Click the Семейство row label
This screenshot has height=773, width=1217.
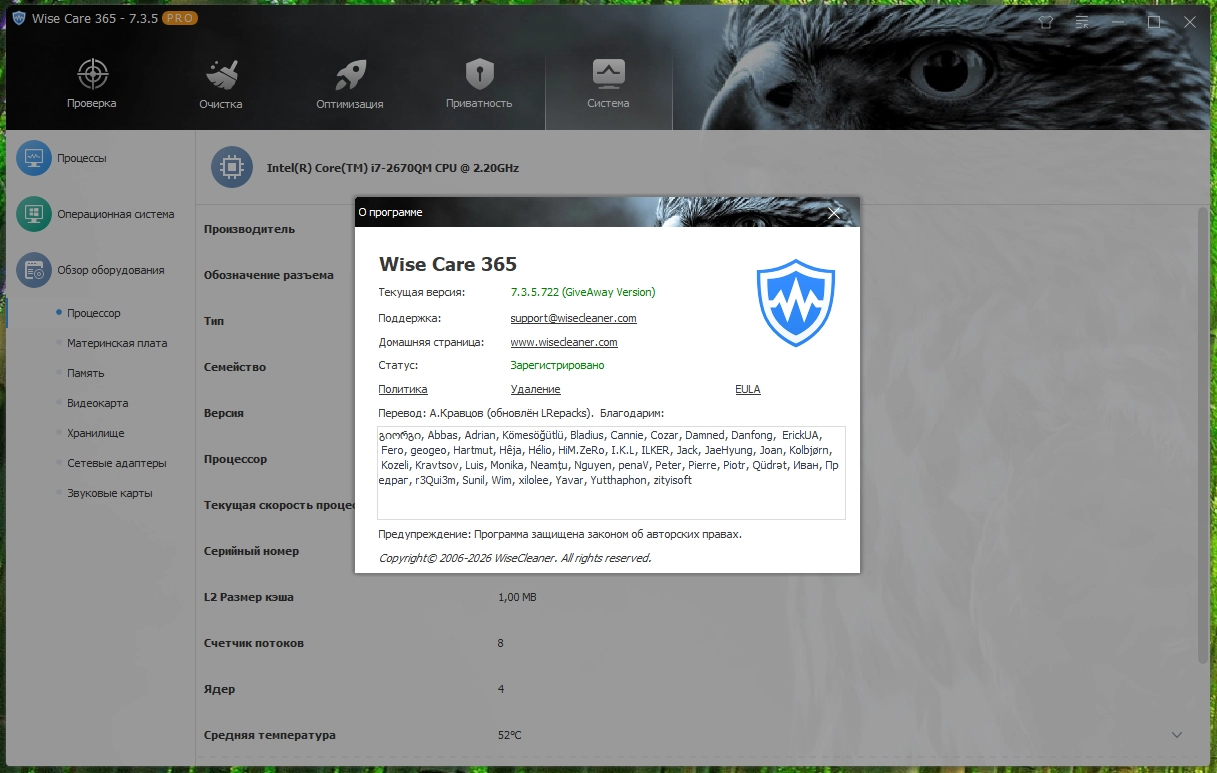[235, 367]
